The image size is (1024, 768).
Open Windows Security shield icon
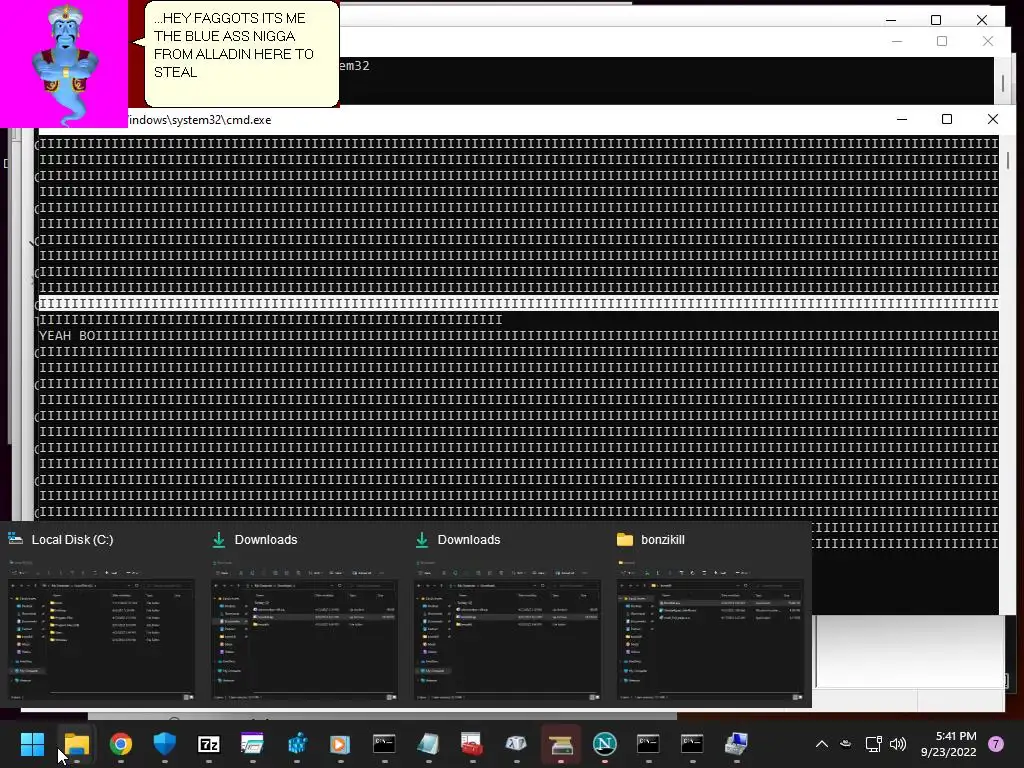(165, 744)
